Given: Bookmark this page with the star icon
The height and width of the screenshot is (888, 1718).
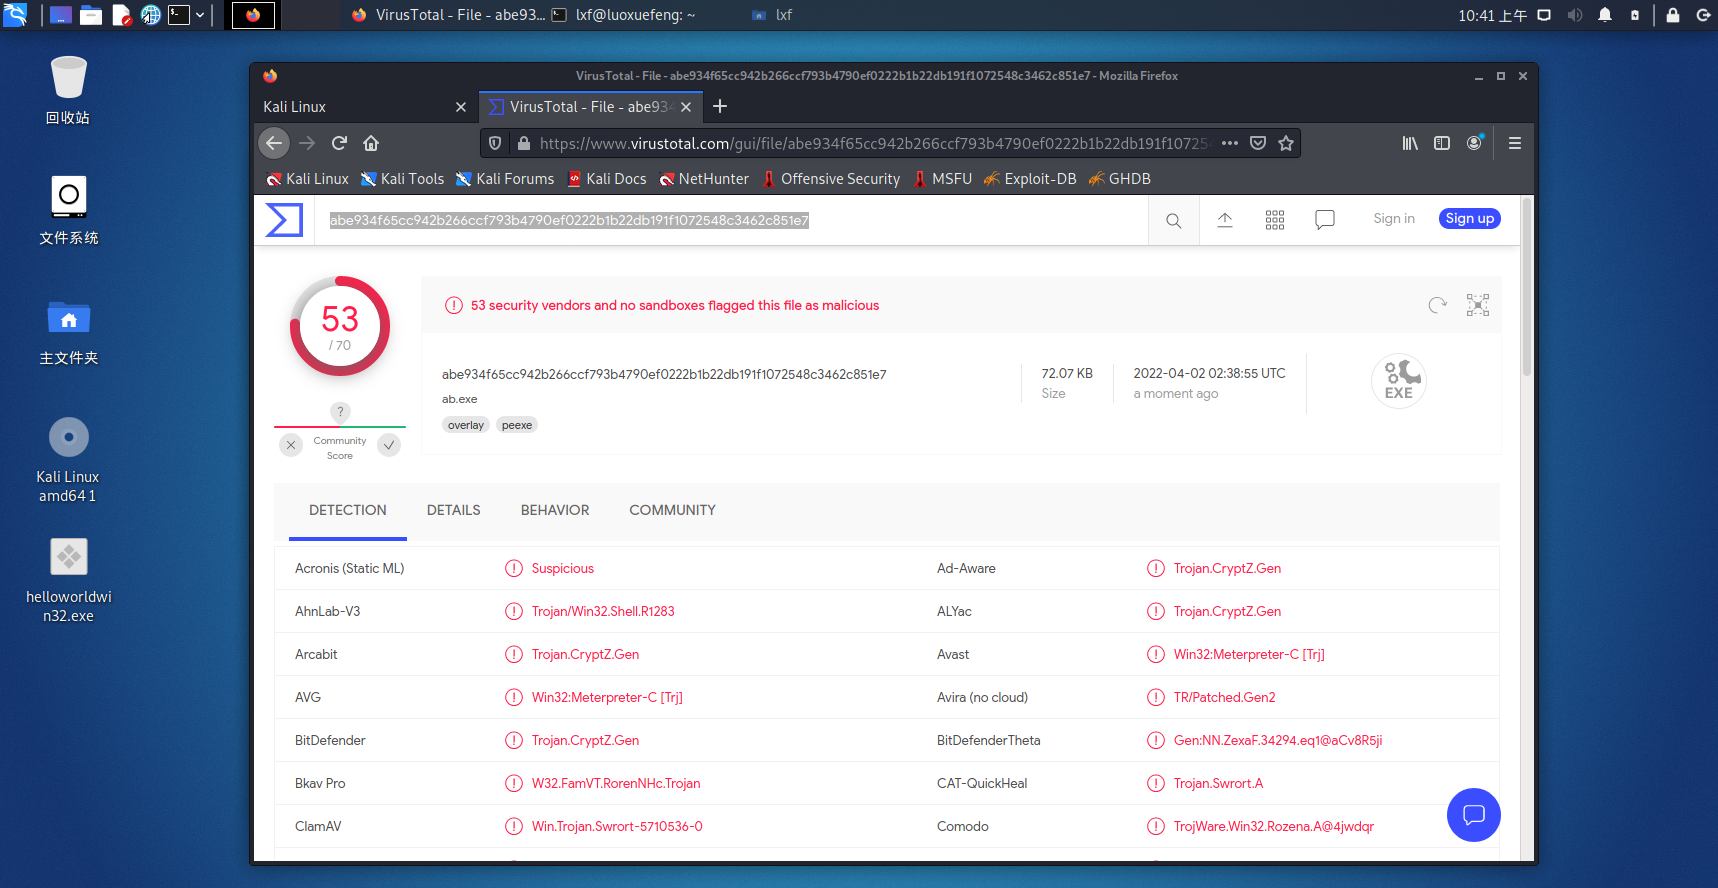Looking at the screenshot, I should [1286, 143].
